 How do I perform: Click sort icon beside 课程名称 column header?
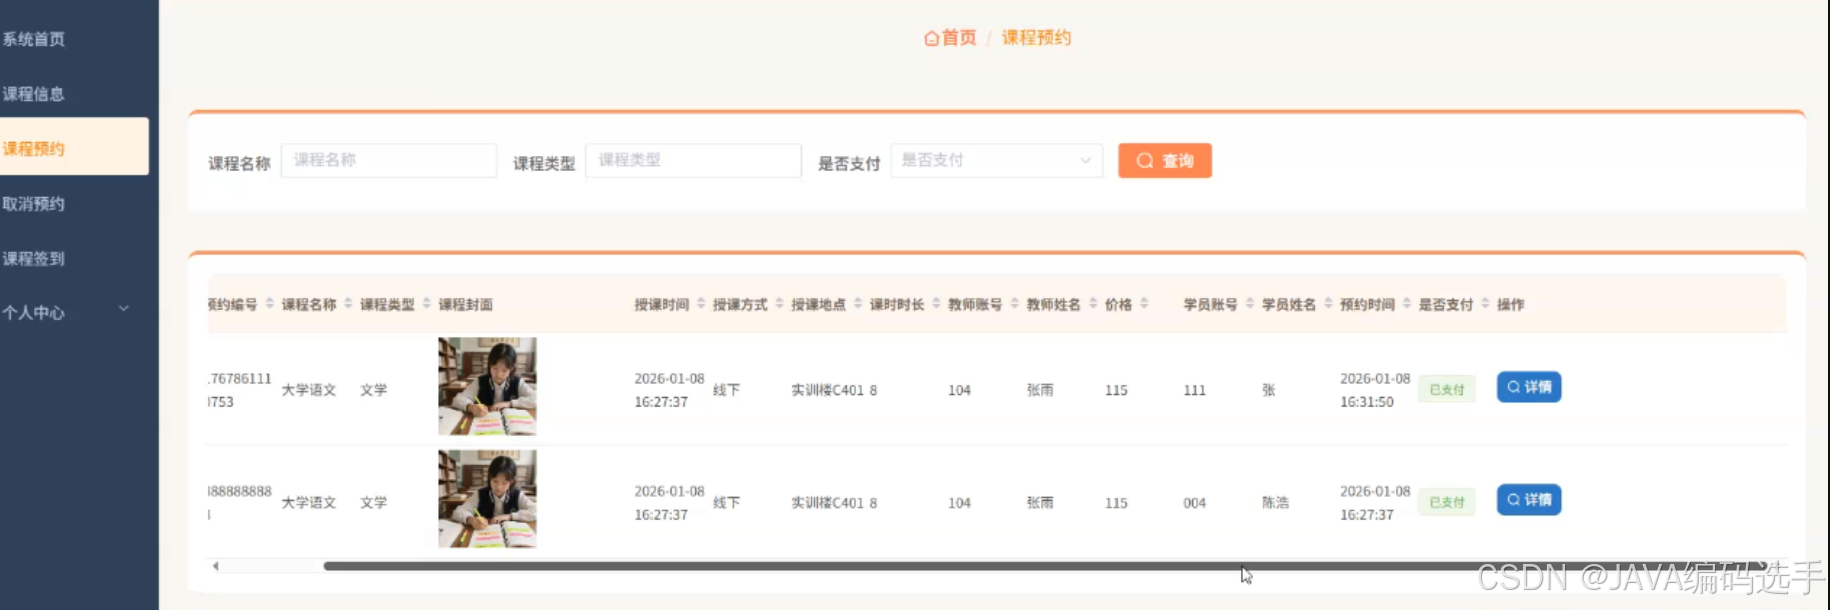348,304
